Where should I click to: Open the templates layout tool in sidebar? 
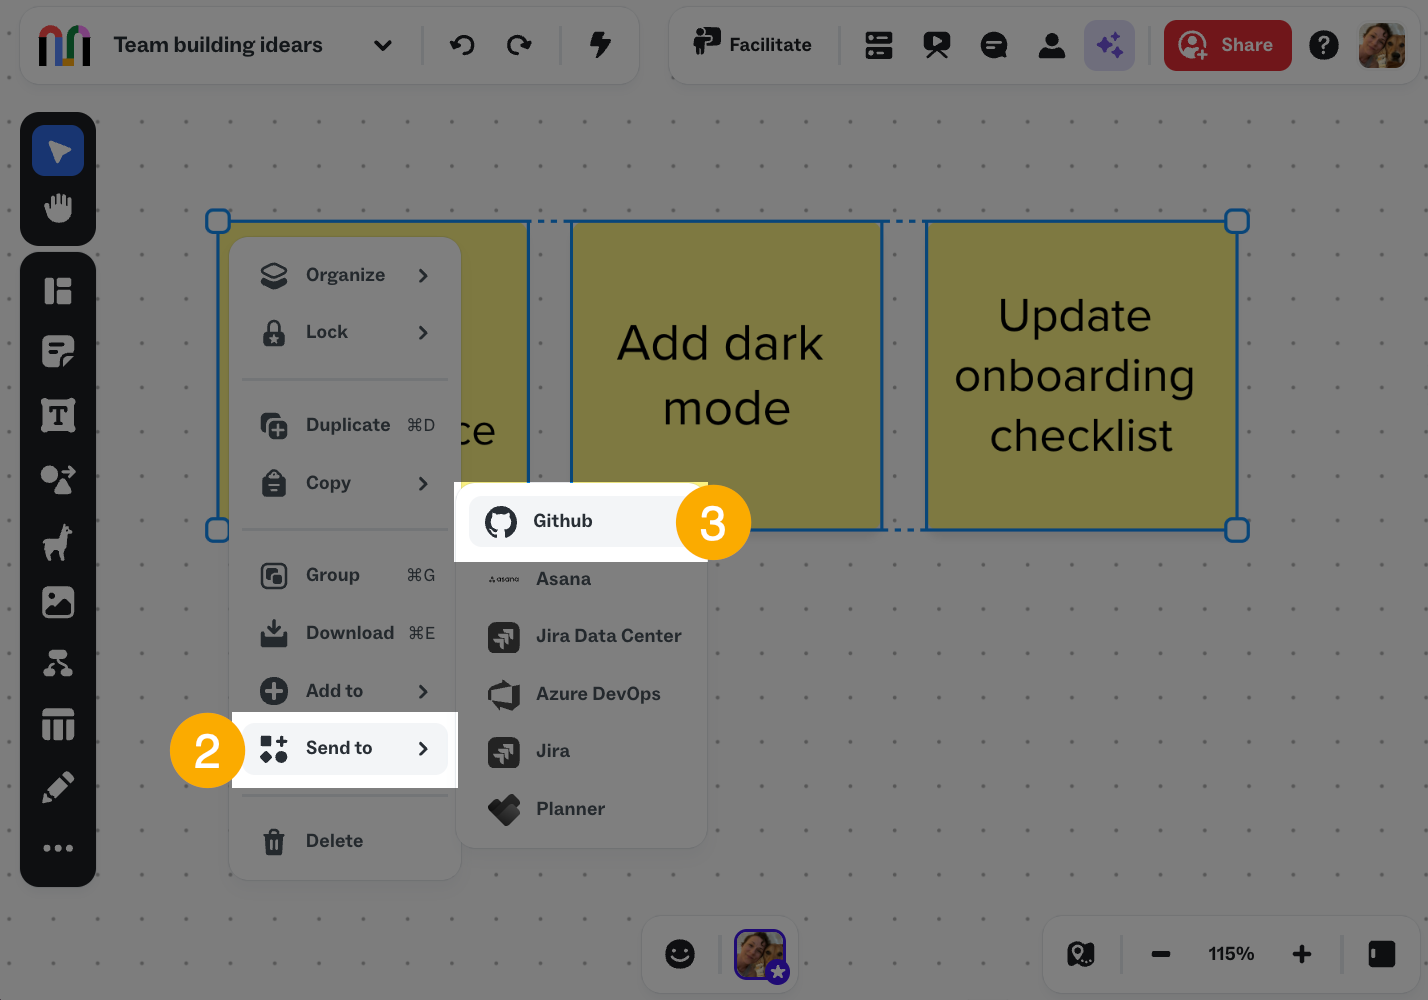[58, 291]
